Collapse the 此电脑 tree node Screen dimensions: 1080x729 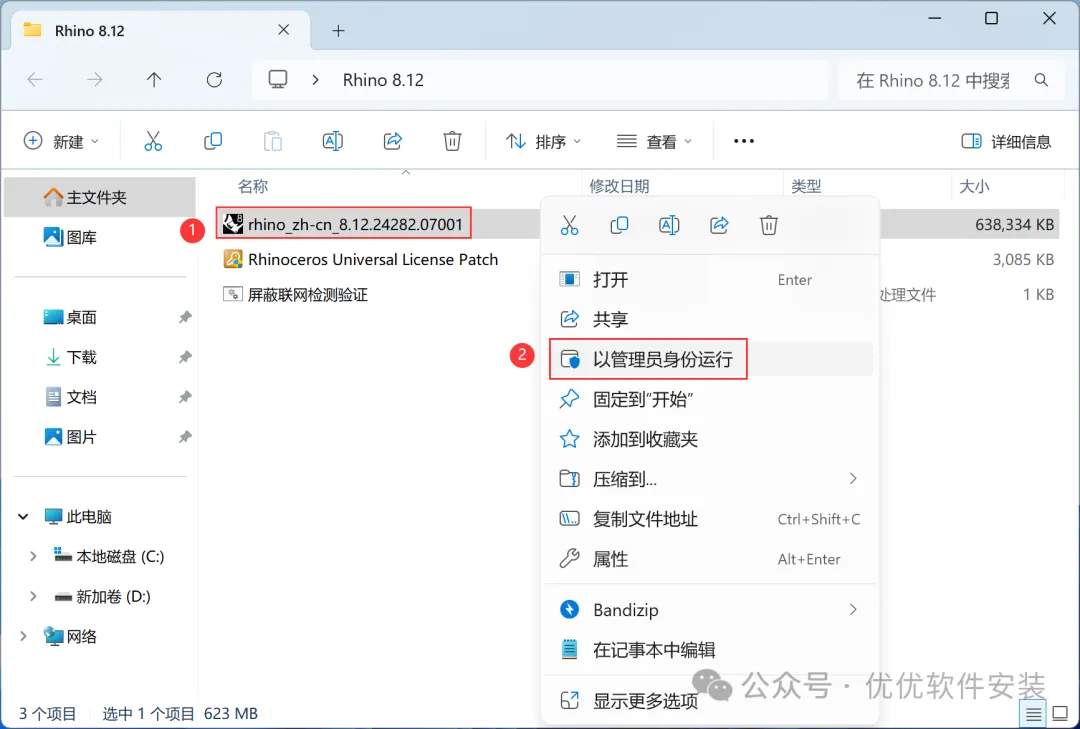23,516
